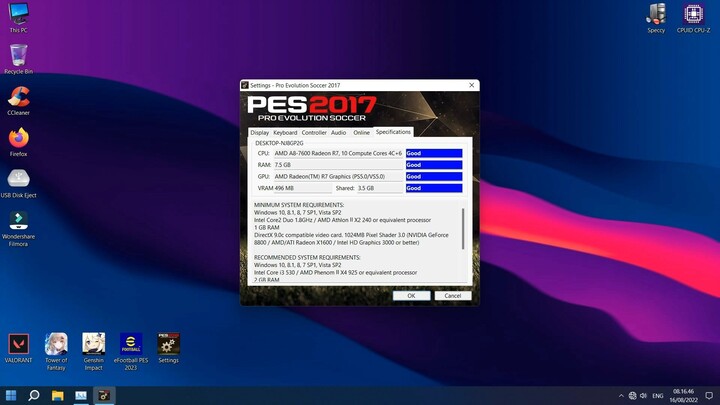Click the MINIMUM SYSTEM REQUIREMENTS heading
720x405 pixels.
pyautogui.click(x=299, y=205)
